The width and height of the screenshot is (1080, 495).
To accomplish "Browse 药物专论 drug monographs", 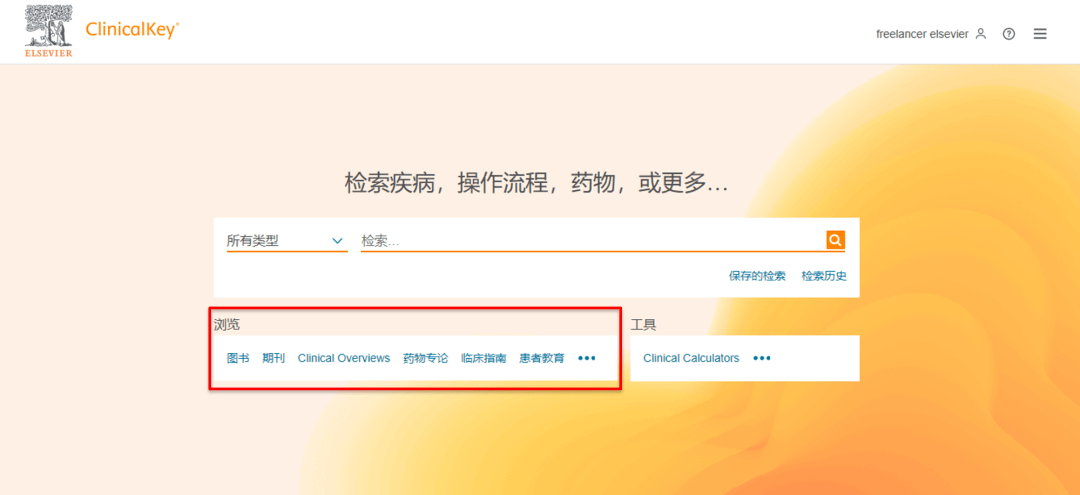I will click(426, 358).
